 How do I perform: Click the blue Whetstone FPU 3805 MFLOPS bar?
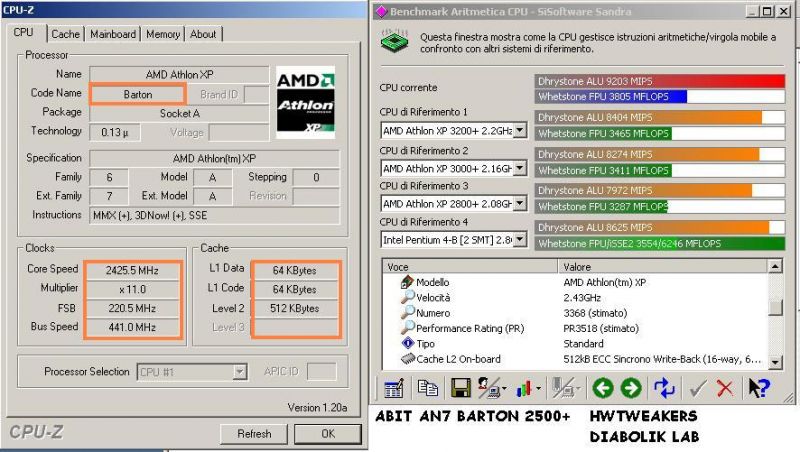pos(611,96)
